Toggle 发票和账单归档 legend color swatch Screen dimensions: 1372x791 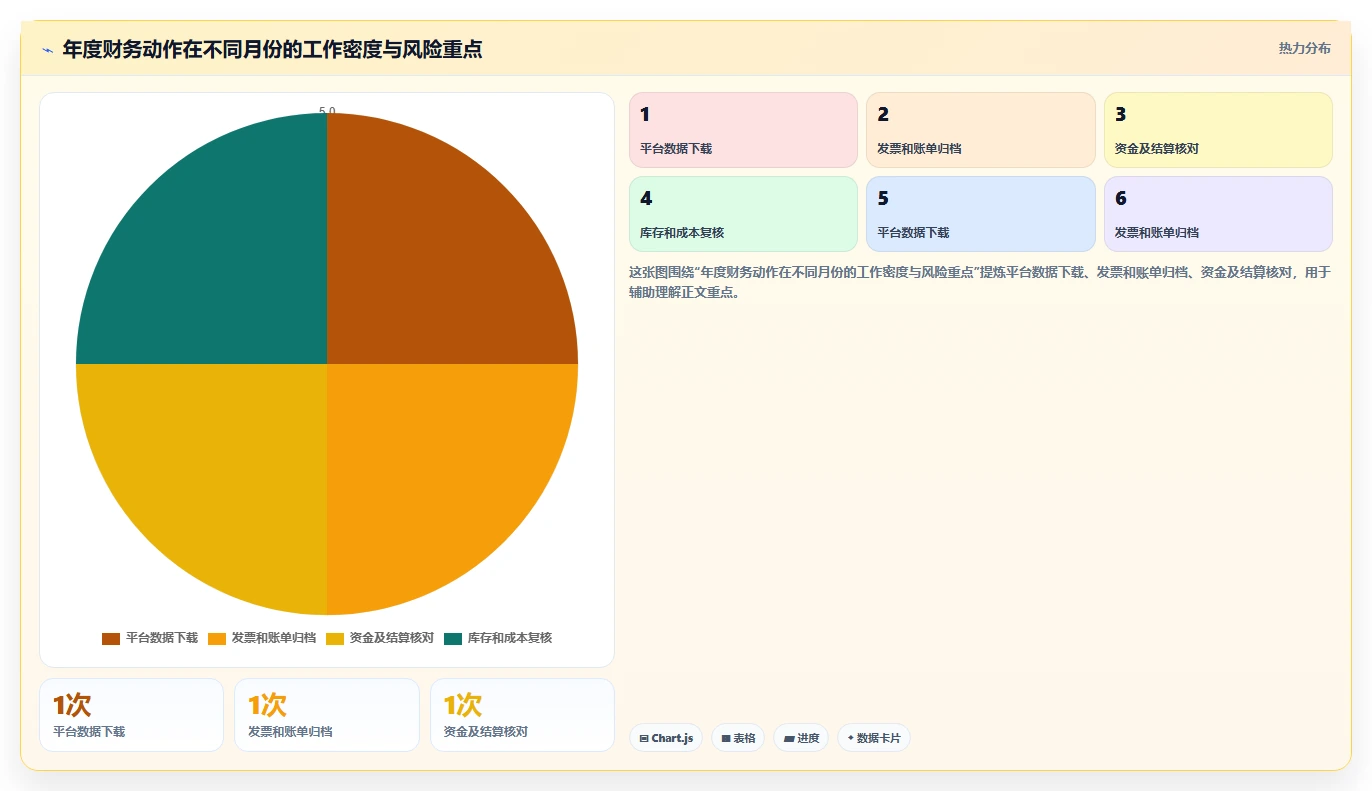(x=217, y=638)
